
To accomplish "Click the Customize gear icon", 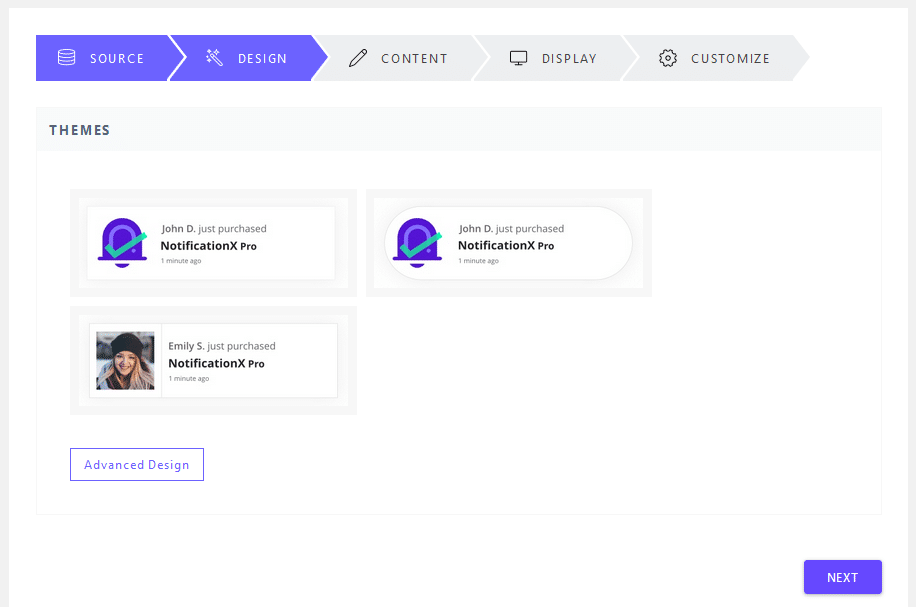I will click(668, 58).
